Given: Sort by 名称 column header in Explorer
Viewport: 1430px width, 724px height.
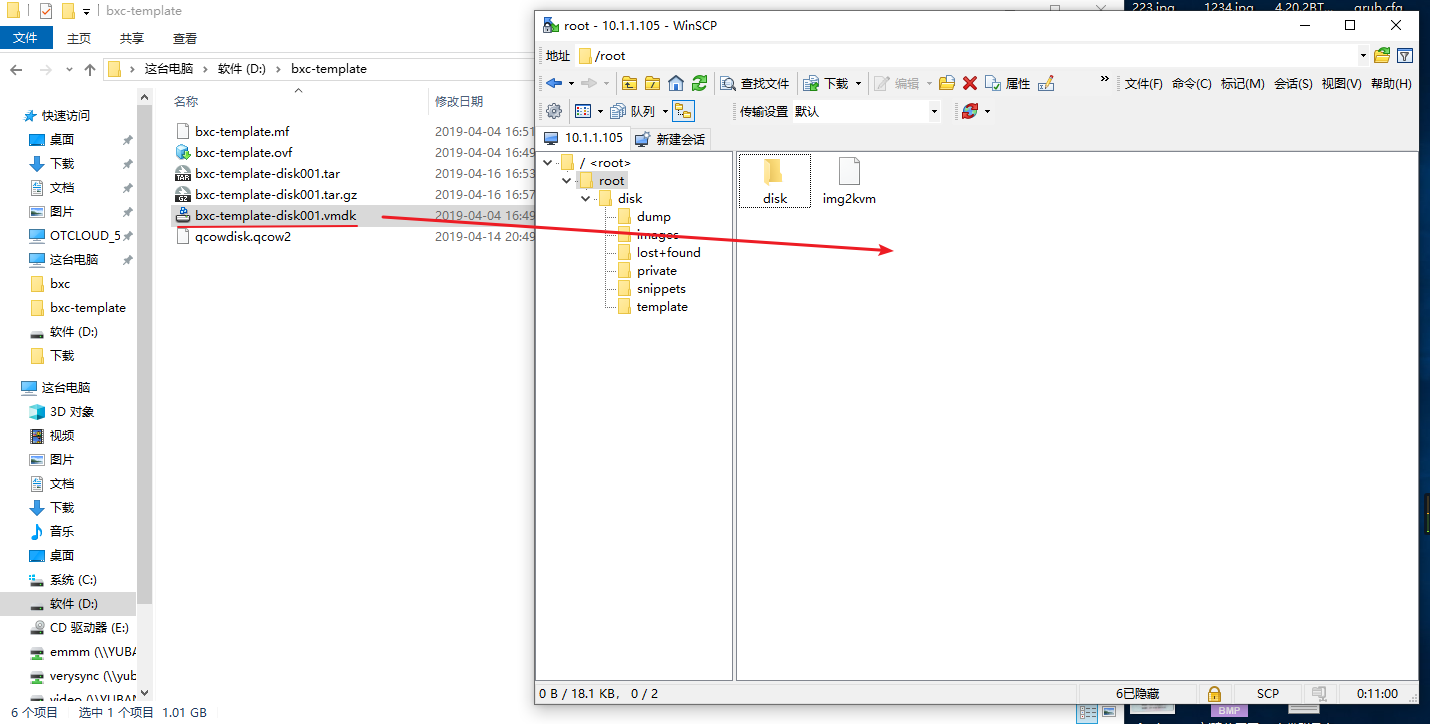Looking at the screenshot, I should [186, 101].
